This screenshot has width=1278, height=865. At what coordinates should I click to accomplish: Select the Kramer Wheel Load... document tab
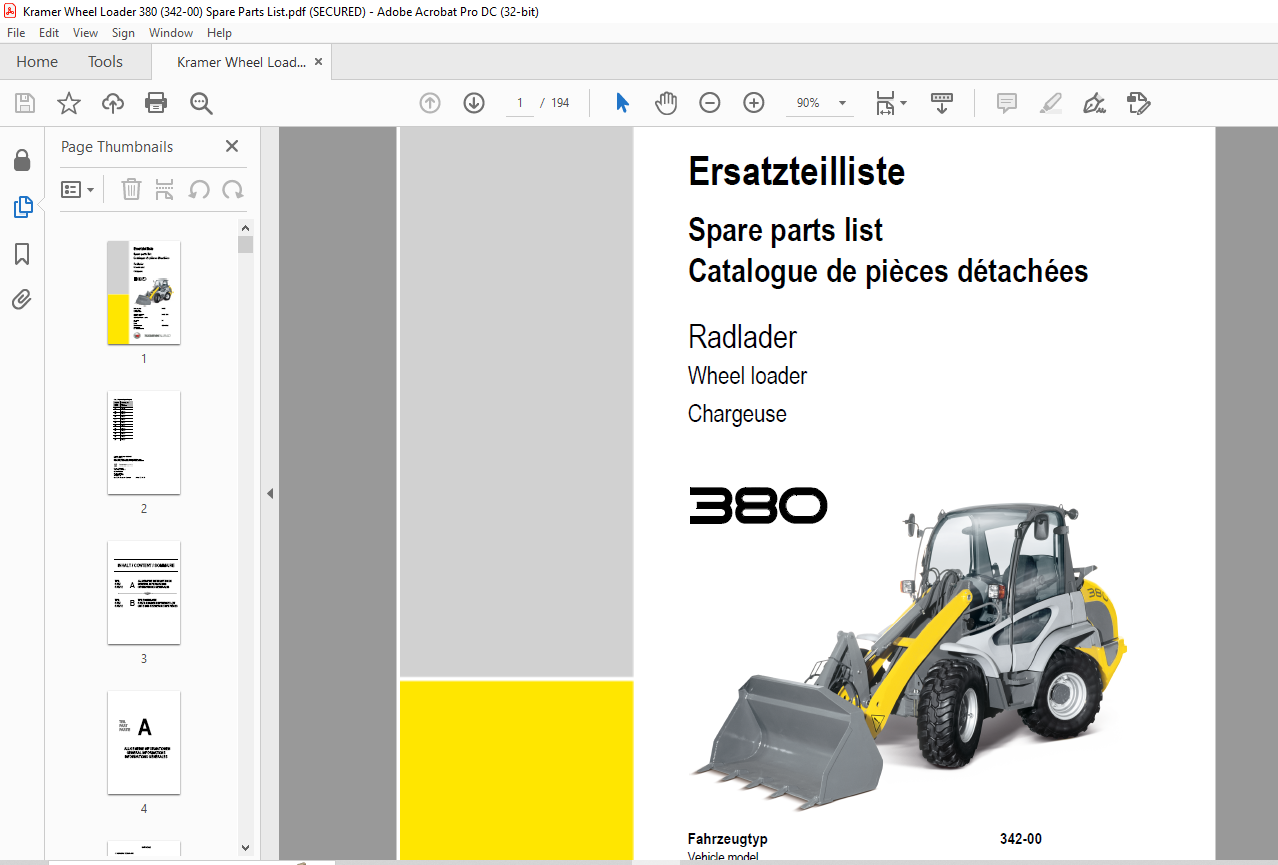pyautogui.click(x=241, y=62)
